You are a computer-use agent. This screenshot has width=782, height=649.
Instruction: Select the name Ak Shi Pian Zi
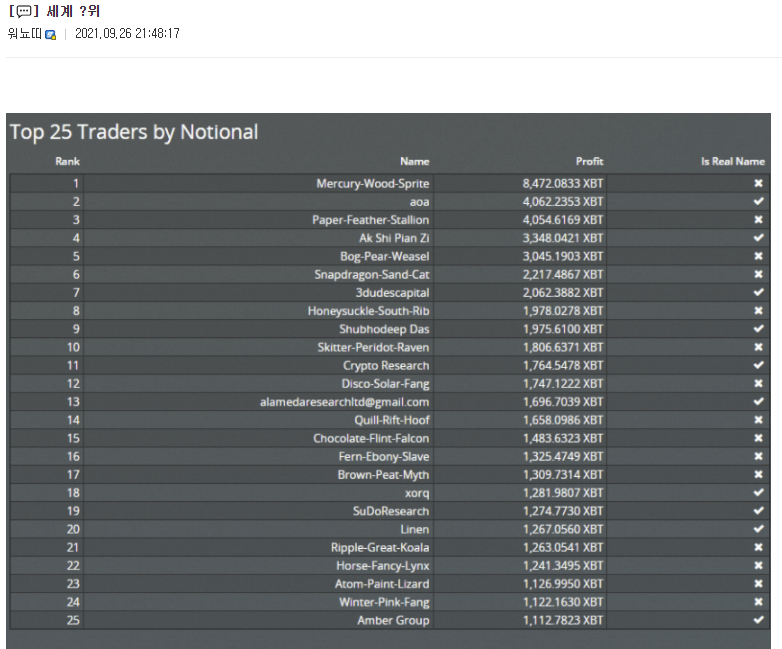(x=394, y=238)
